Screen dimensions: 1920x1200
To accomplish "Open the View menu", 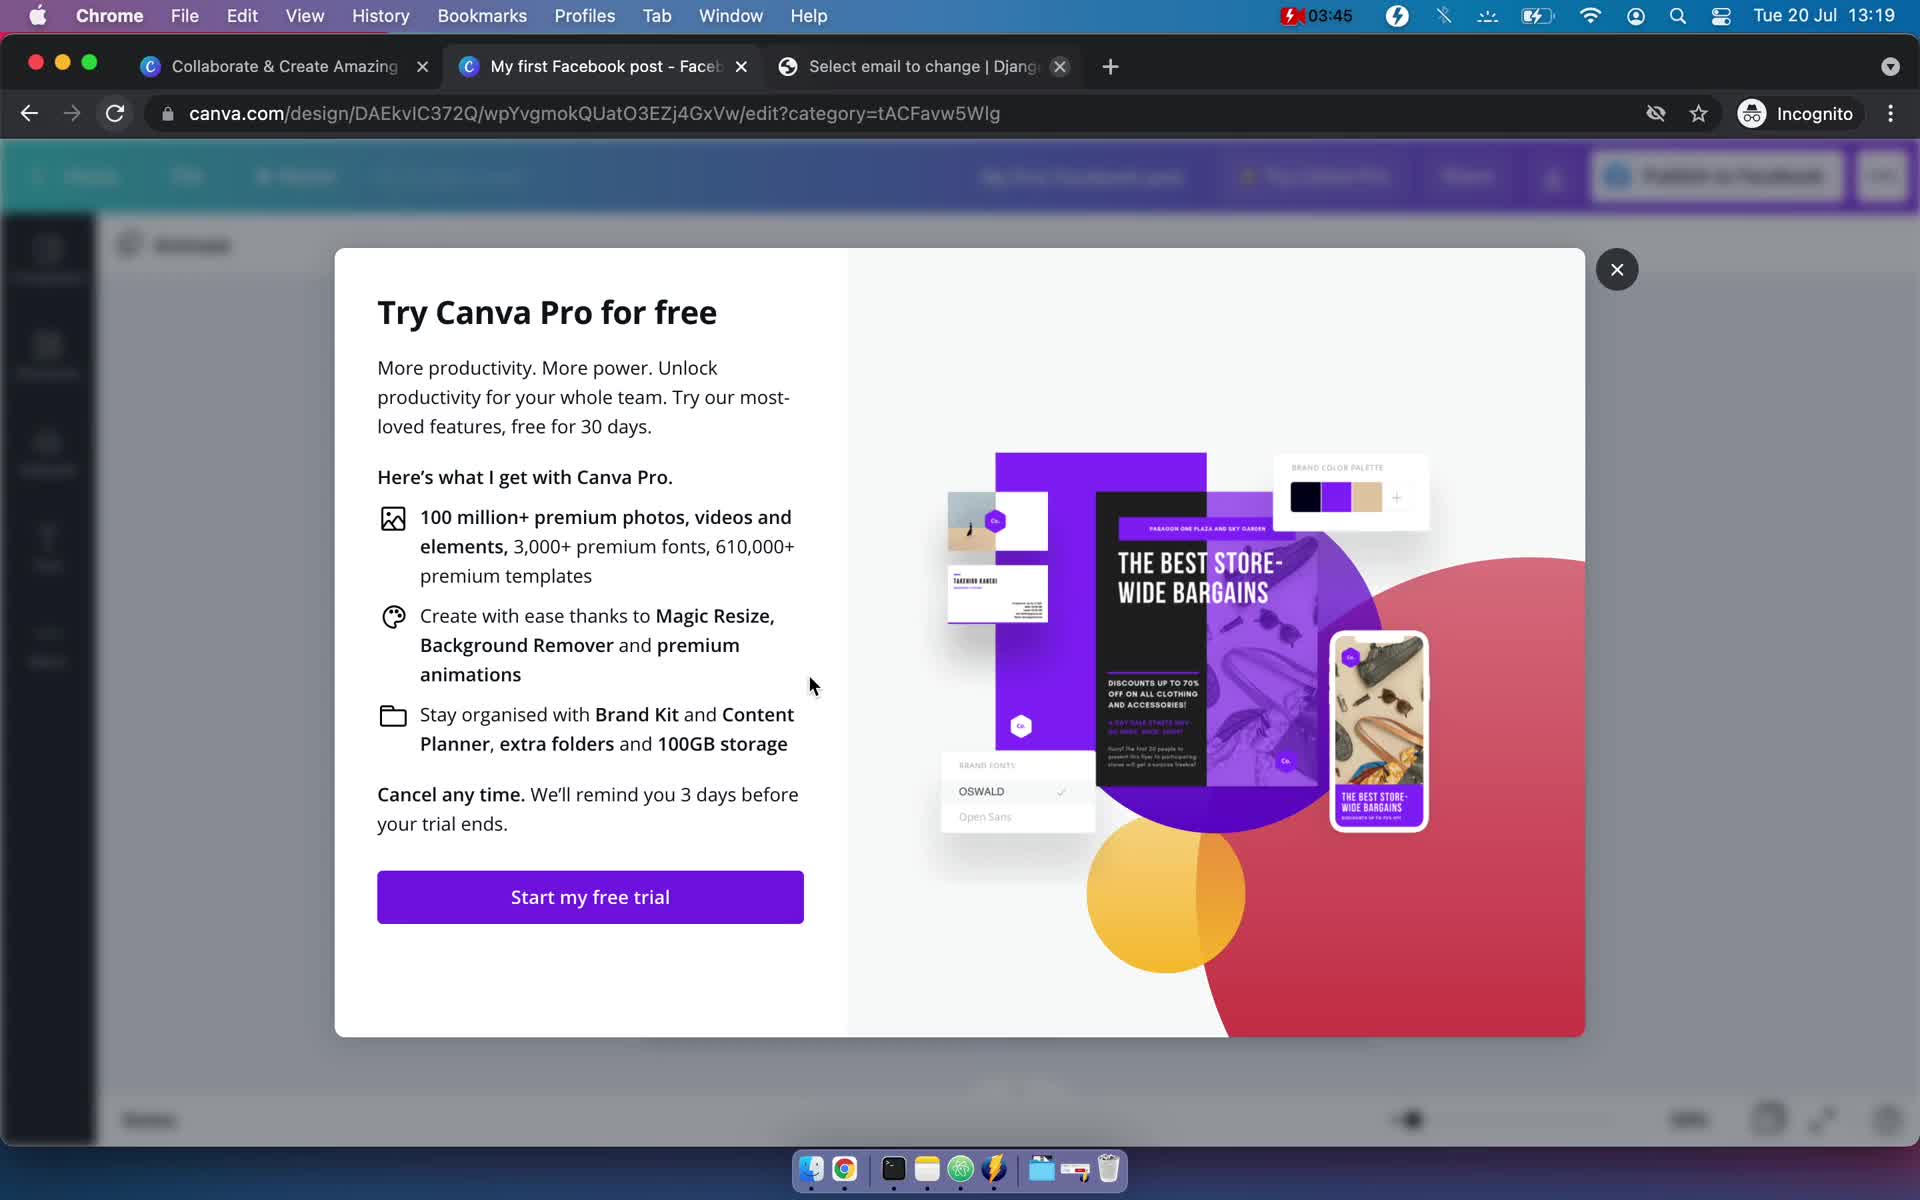I will point(304,15).
